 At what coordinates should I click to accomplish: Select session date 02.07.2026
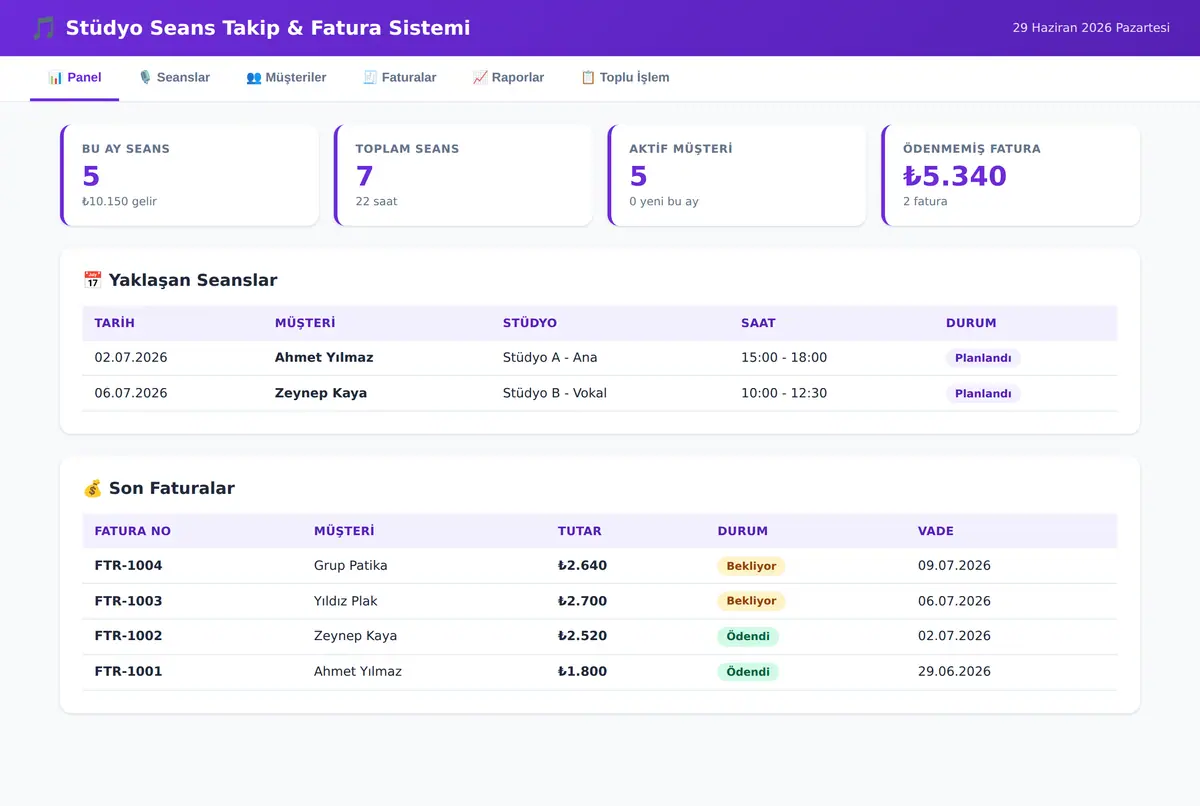[131, 358]
